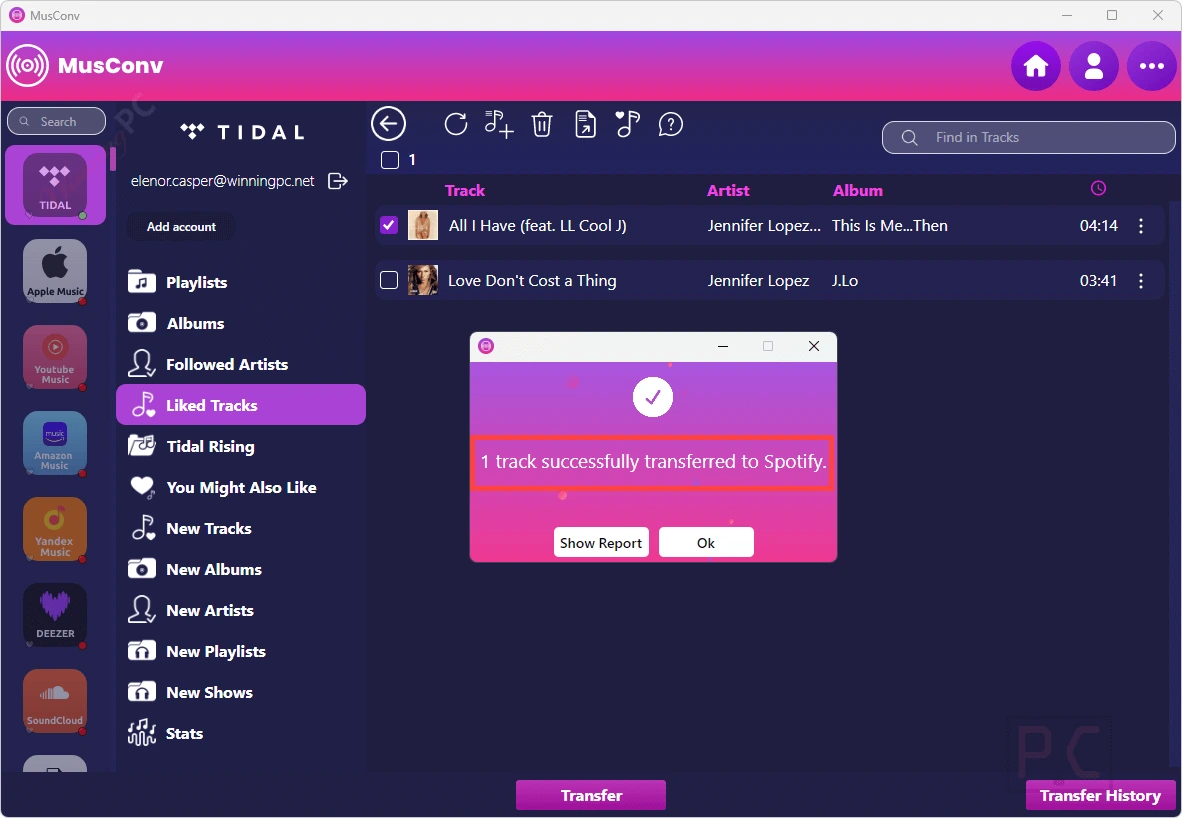This screenshot has width=1182, height=818.
Task: Select Apple Music service in sidebar
Action: tap(55, 271)
